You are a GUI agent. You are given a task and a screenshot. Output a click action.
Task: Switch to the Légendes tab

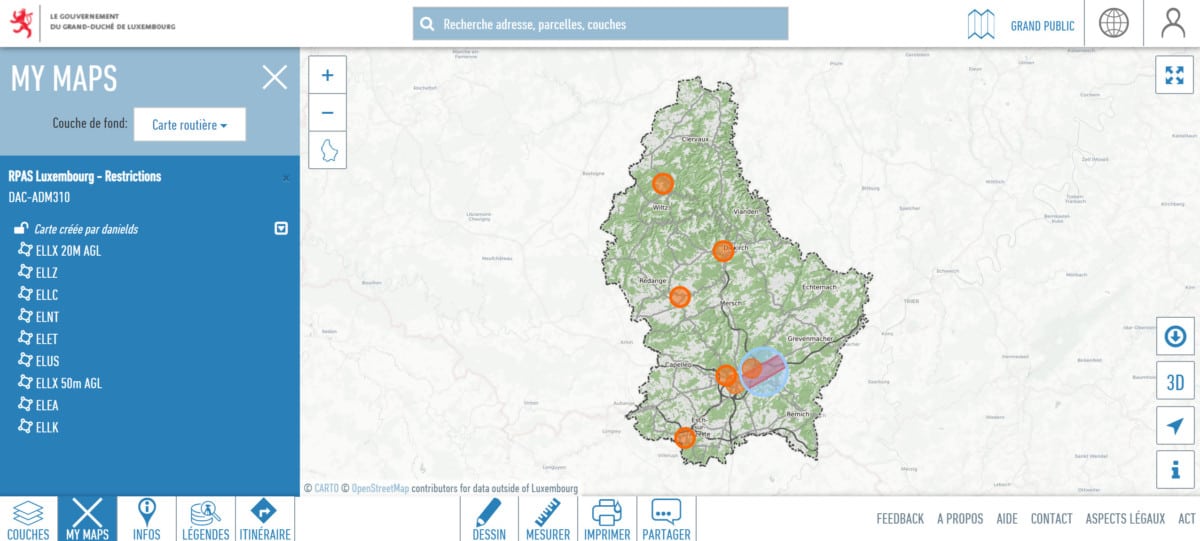coord(206,519)
